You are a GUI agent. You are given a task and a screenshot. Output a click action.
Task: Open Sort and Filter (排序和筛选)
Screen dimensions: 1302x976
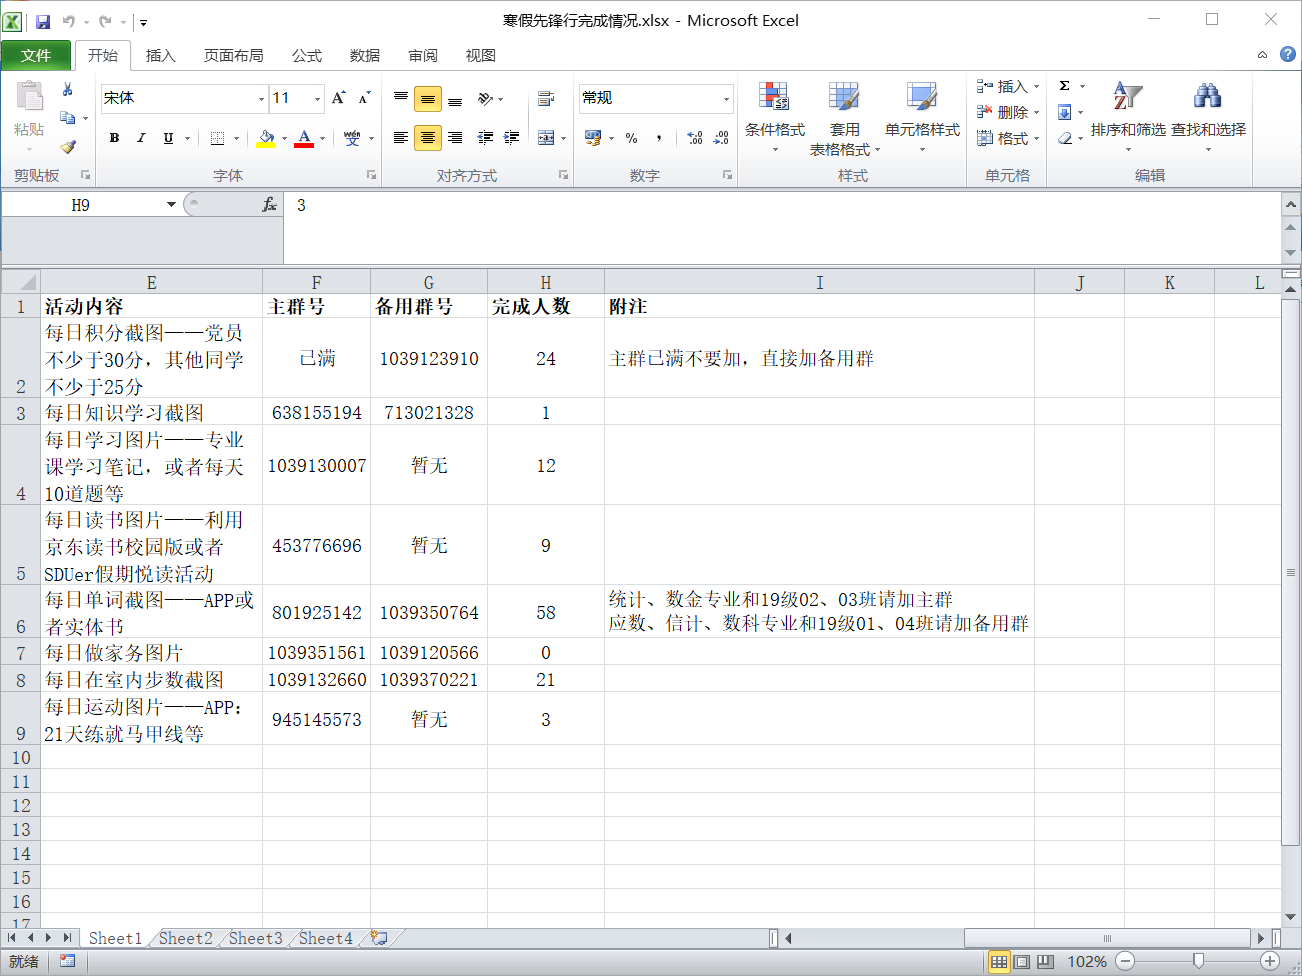[x=1127, y=97]
